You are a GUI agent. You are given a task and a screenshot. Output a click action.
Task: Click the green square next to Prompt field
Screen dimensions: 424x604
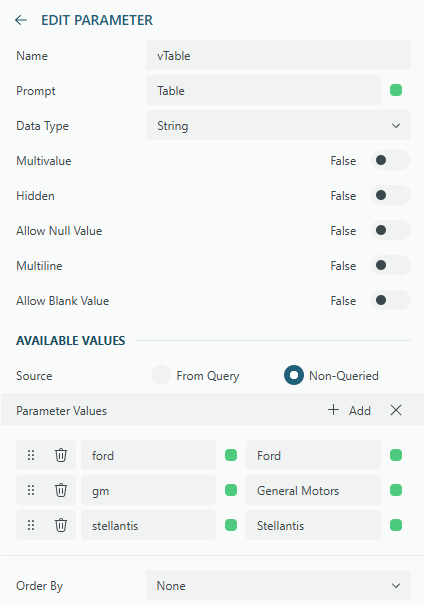pos(396,90)
